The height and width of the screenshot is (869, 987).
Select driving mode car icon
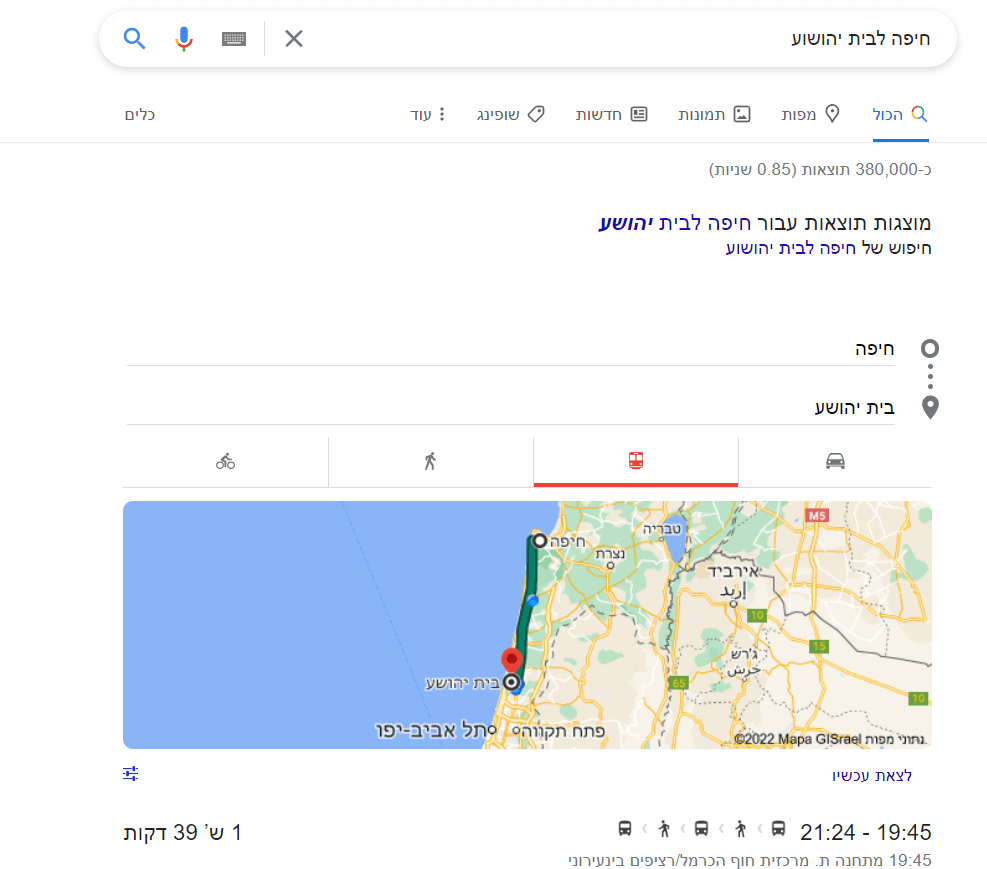(x=835, y=461)
